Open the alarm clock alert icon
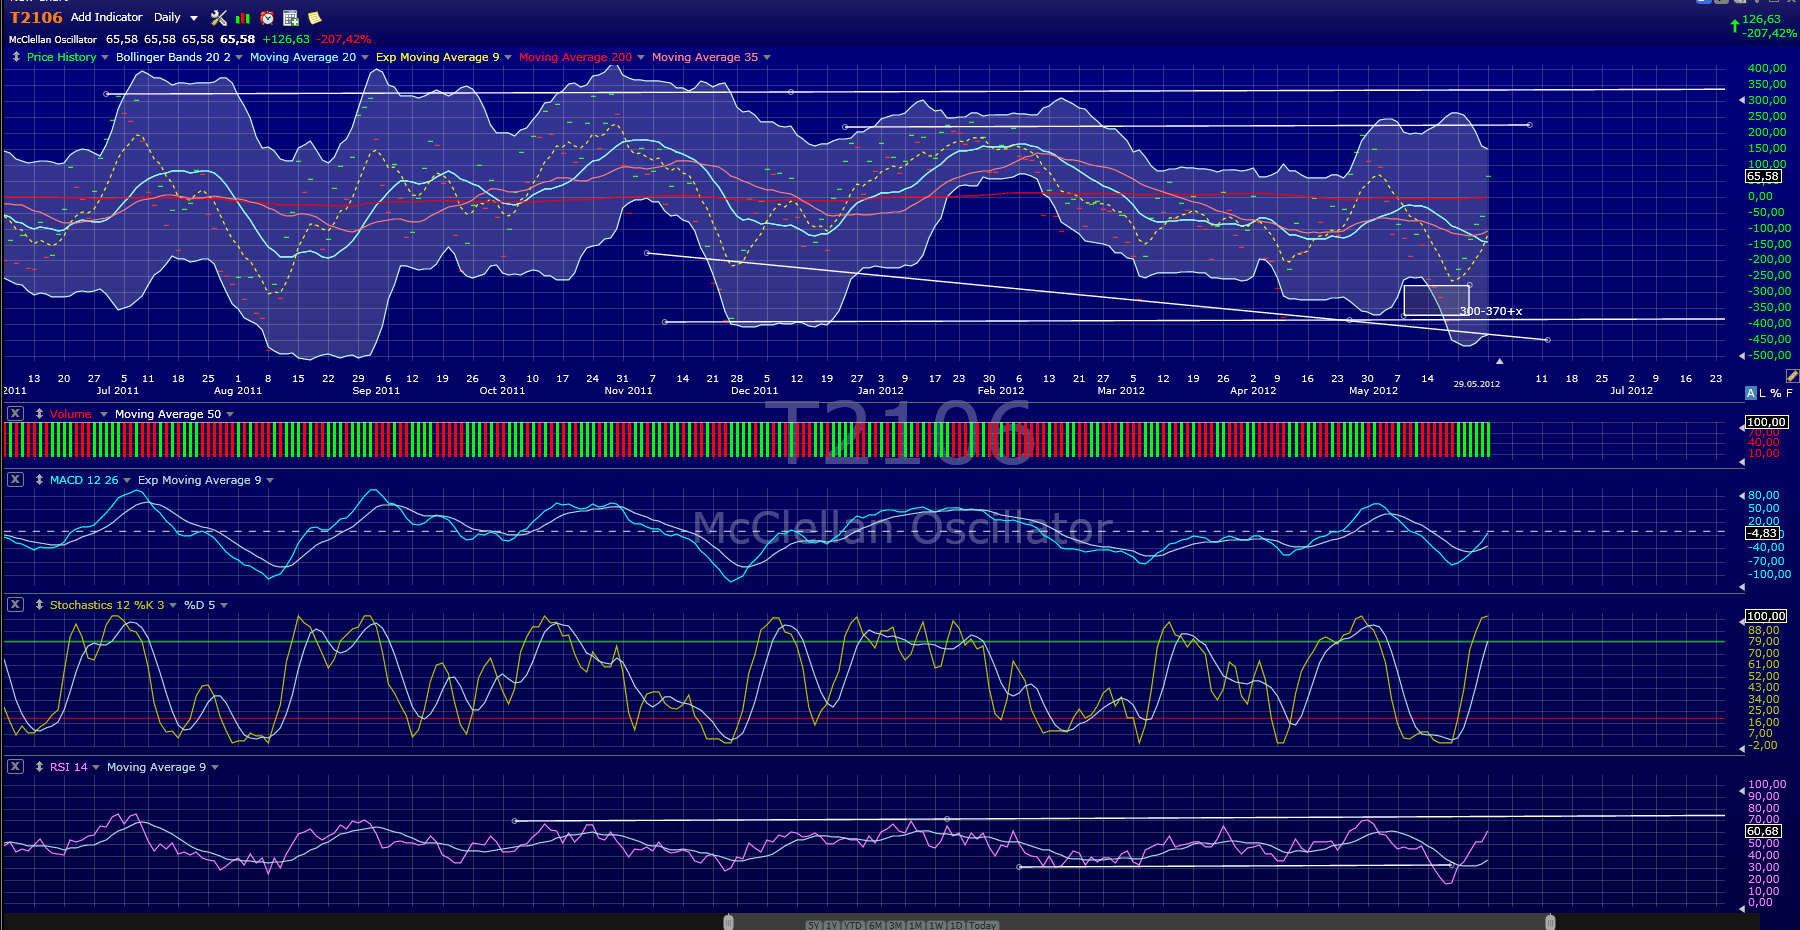This screenshot has height=930, width=1800. [x=267, y=18]
